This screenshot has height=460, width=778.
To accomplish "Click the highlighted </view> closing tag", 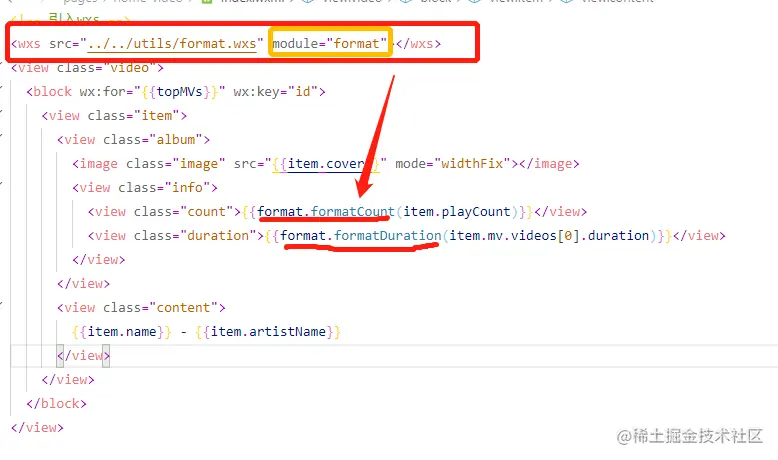I will (x=83, y=356).
